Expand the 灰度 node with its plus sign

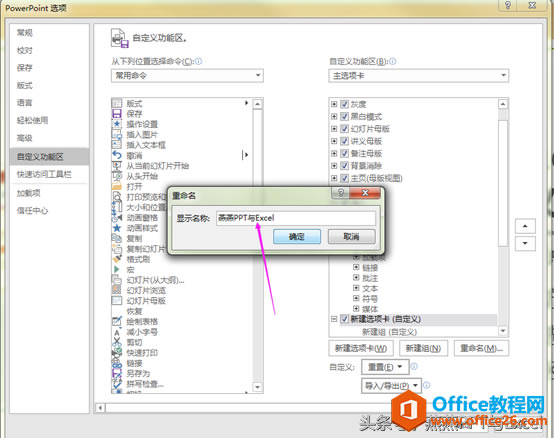click(x=334, y=104)
